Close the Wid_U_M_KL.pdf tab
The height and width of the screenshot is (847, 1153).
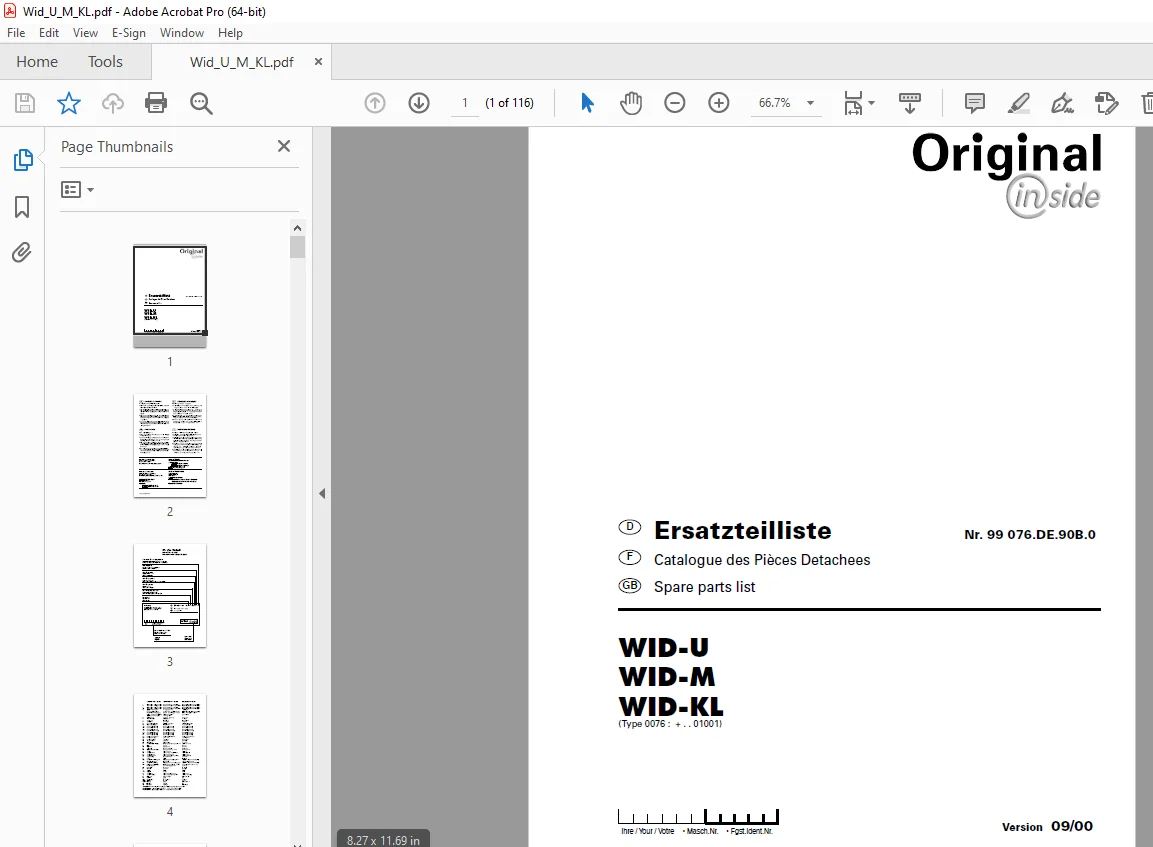tap(318, 62)
